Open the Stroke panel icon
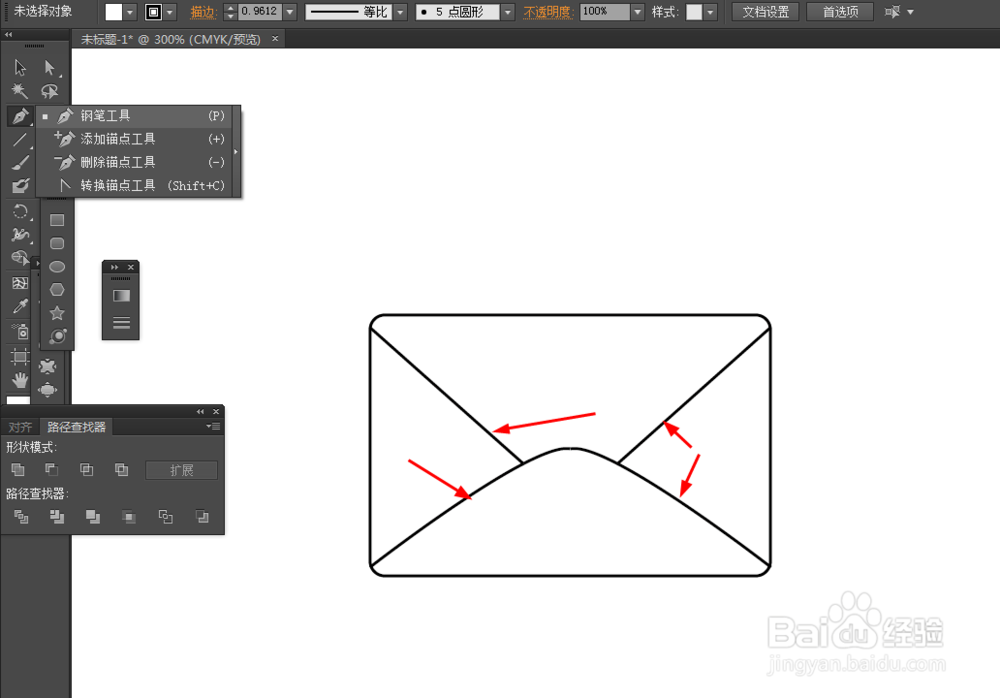Viewport: 1000px width, 698px height. (121, 323)
